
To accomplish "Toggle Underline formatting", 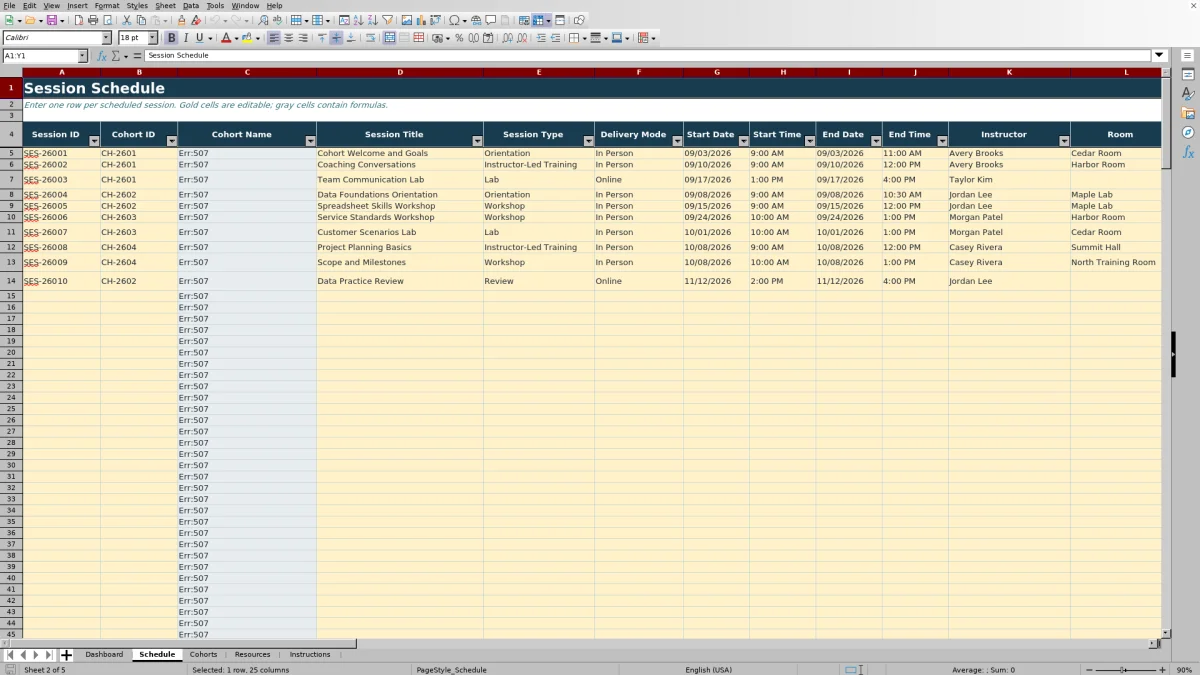I will pyautogui.click(x=199, y=38).
